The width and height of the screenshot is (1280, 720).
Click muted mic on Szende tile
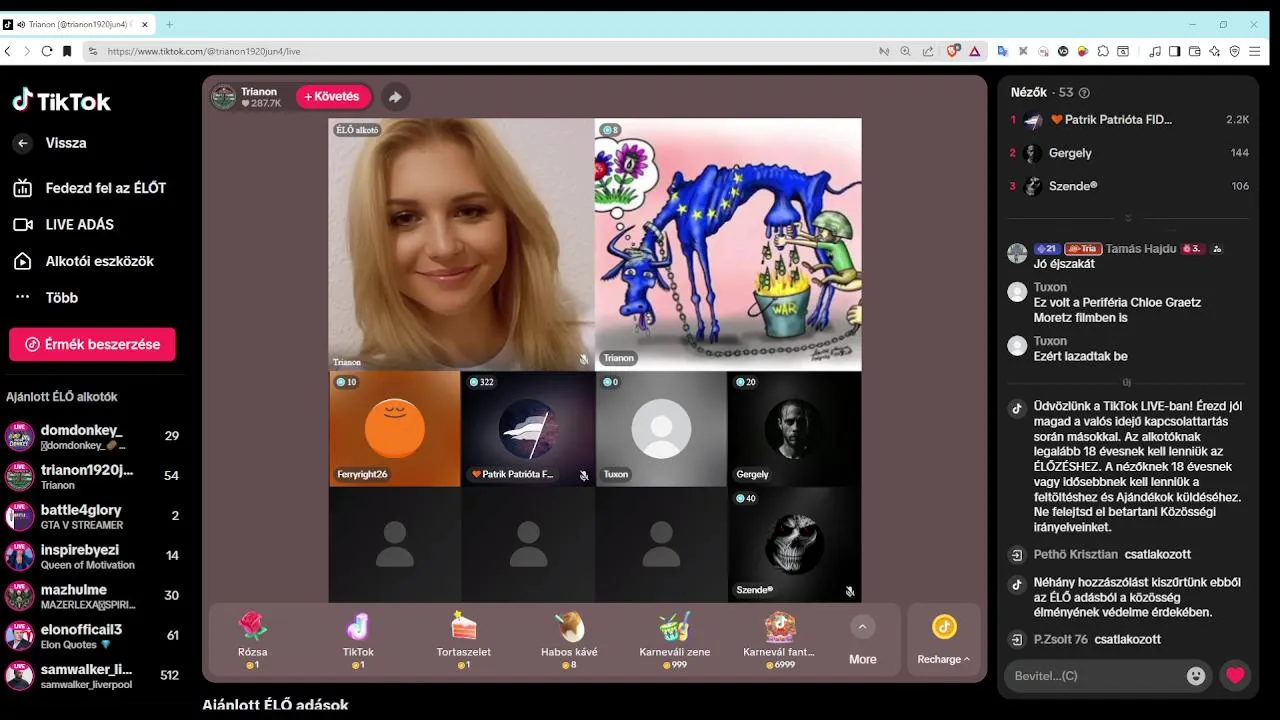click(850, 592)
